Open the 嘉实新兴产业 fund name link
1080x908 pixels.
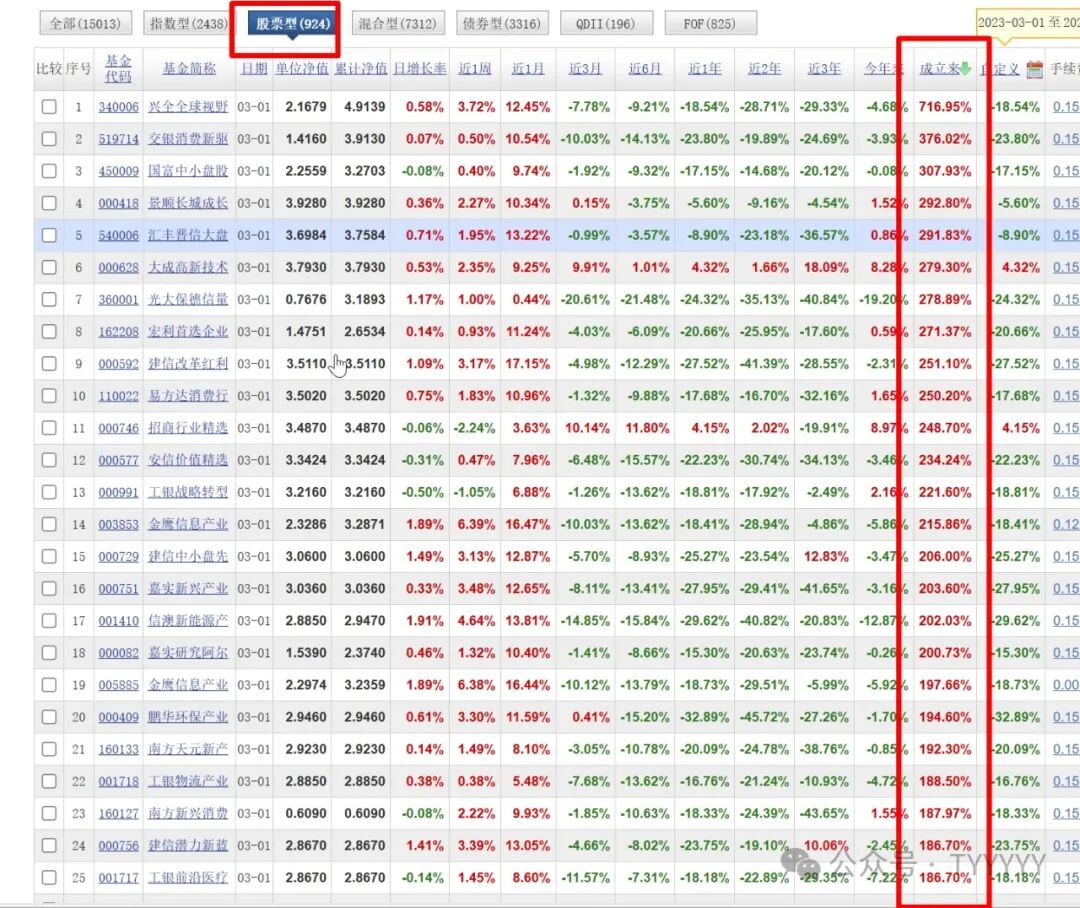(x=188, y=588)
